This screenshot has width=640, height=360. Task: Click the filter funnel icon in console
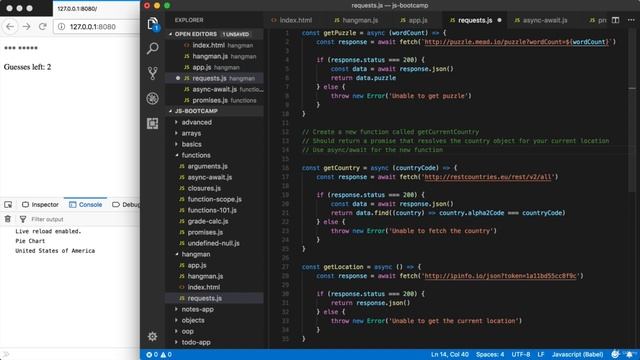coord(23,219)
